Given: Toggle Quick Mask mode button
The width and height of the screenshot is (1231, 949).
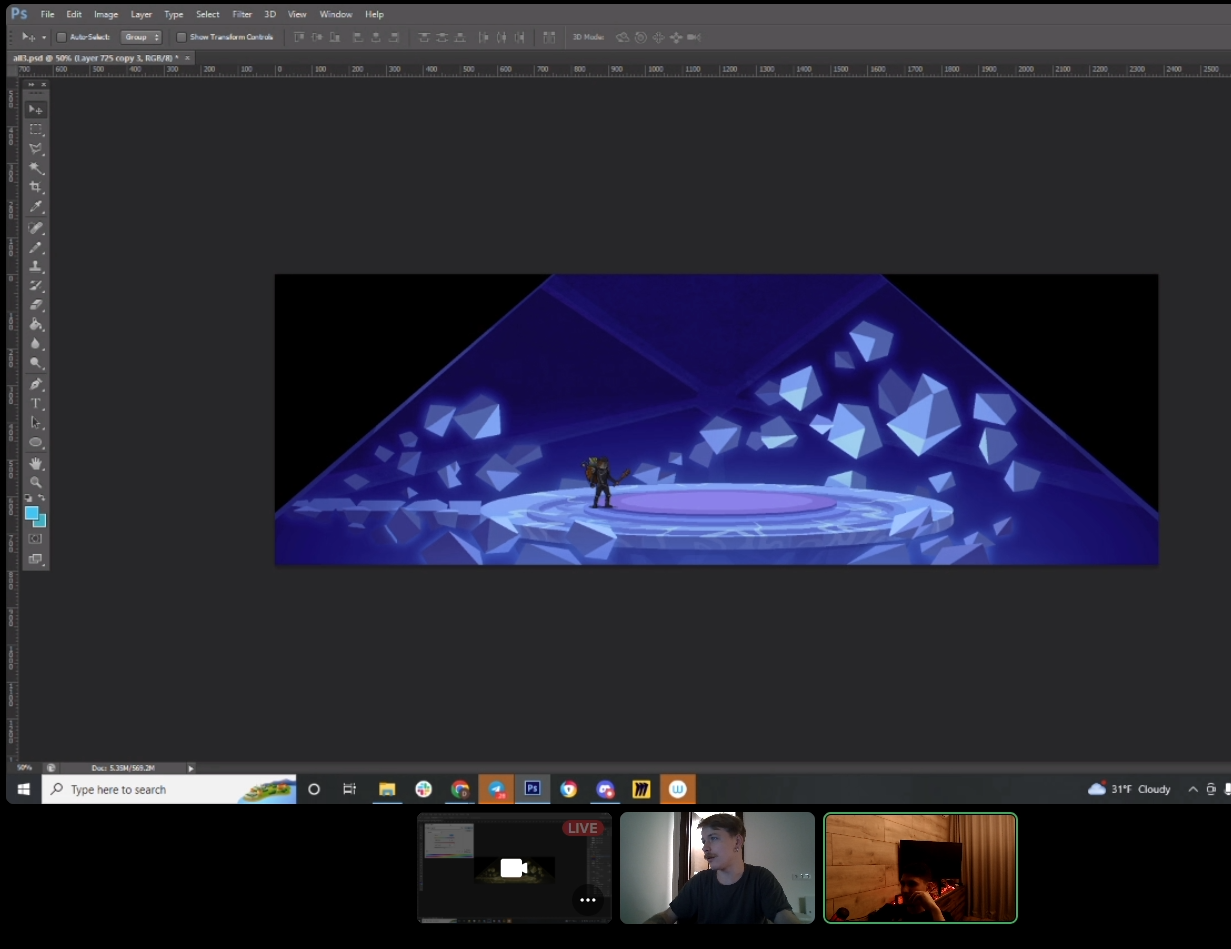Looking at the screenshot, I should 36,539.
